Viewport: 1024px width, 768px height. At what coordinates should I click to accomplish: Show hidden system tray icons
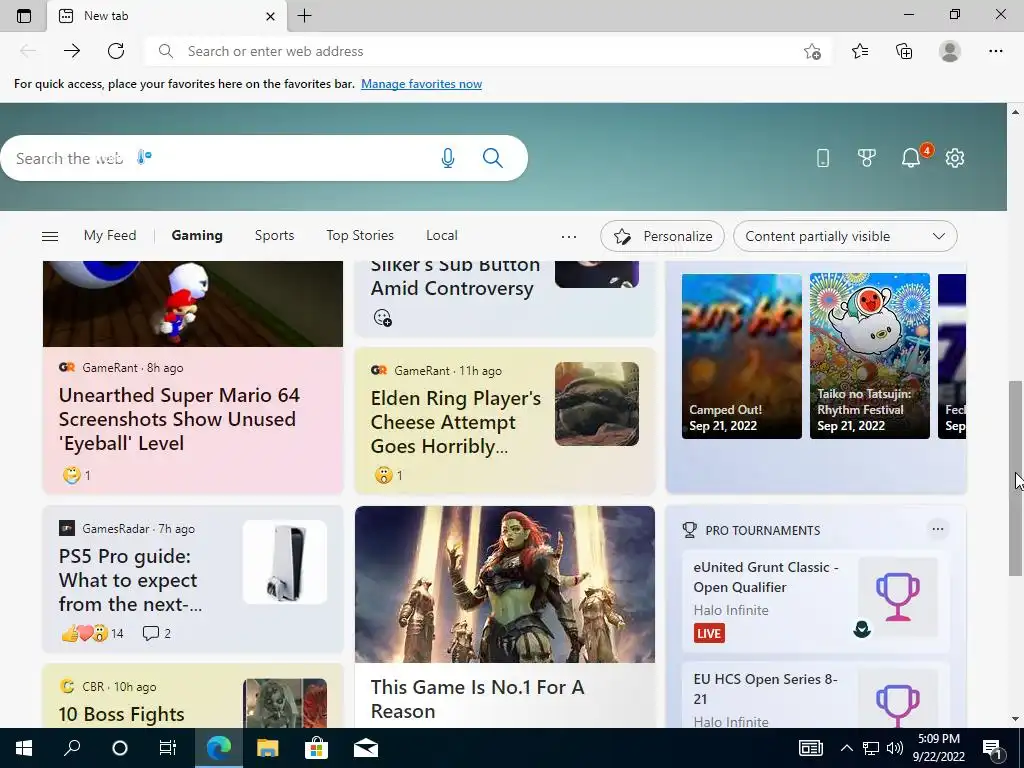click(x=846, y=748)
